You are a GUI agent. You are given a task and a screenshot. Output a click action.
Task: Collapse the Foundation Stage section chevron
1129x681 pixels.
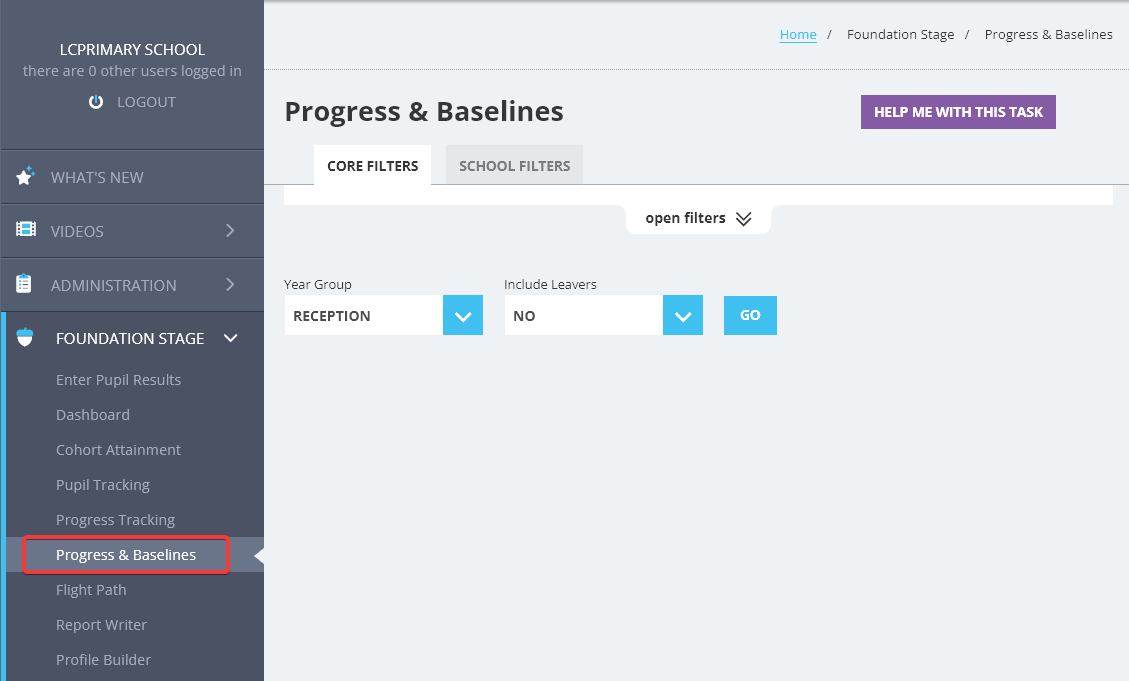point(230,338)
